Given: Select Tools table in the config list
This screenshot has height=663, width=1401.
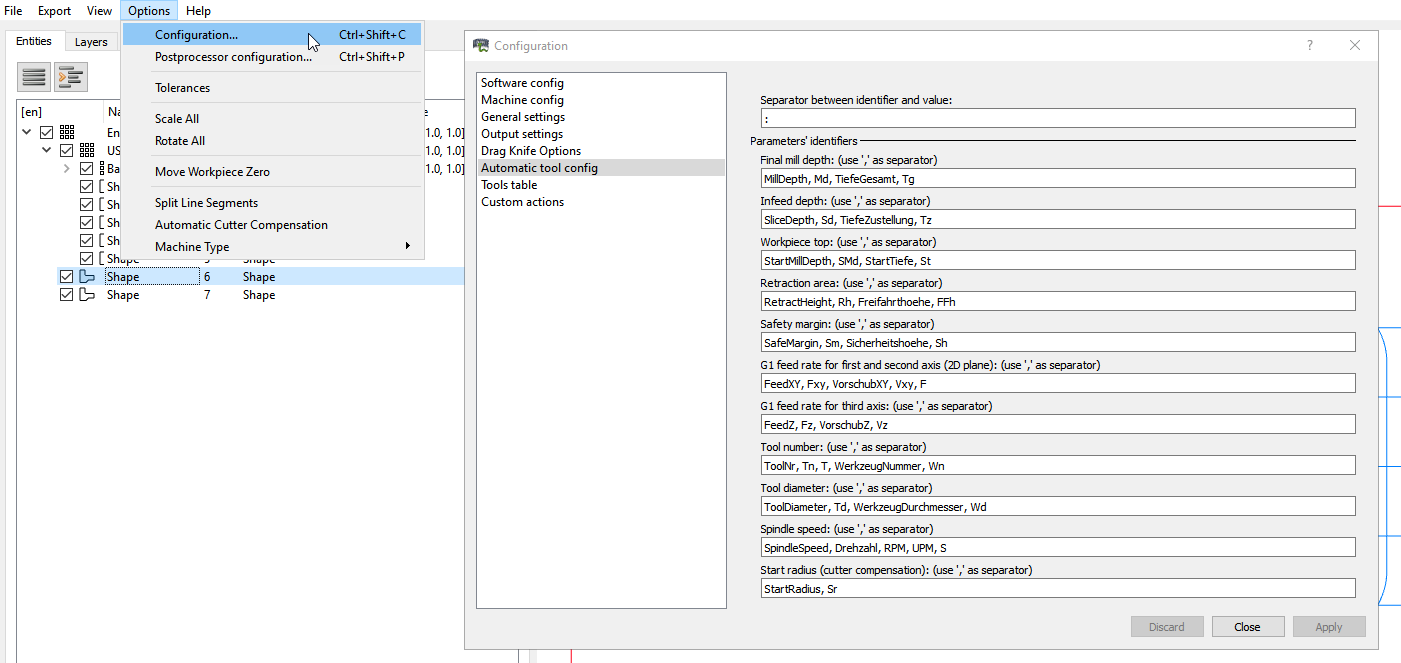Looking at the screenshot, I should coord(509,185).
